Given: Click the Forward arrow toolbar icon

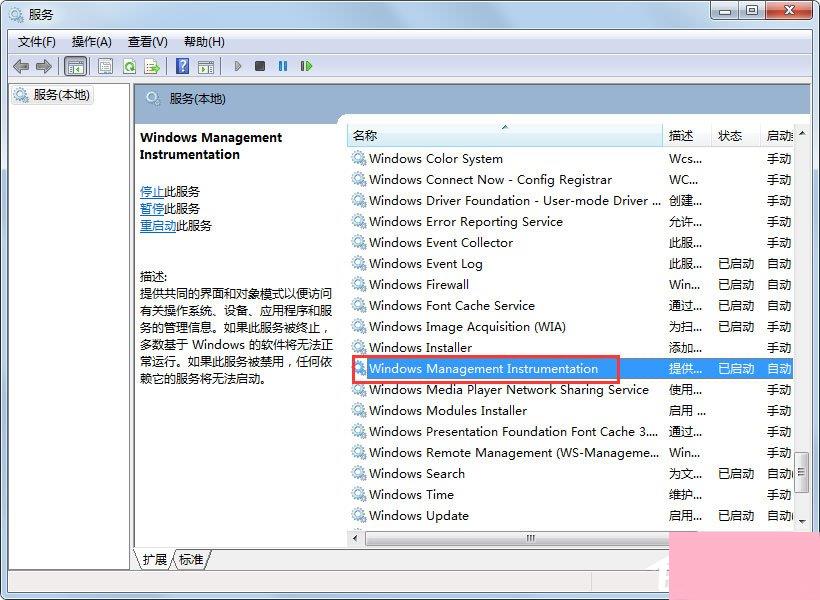Looking at the screenshot, I should (43, 66).
